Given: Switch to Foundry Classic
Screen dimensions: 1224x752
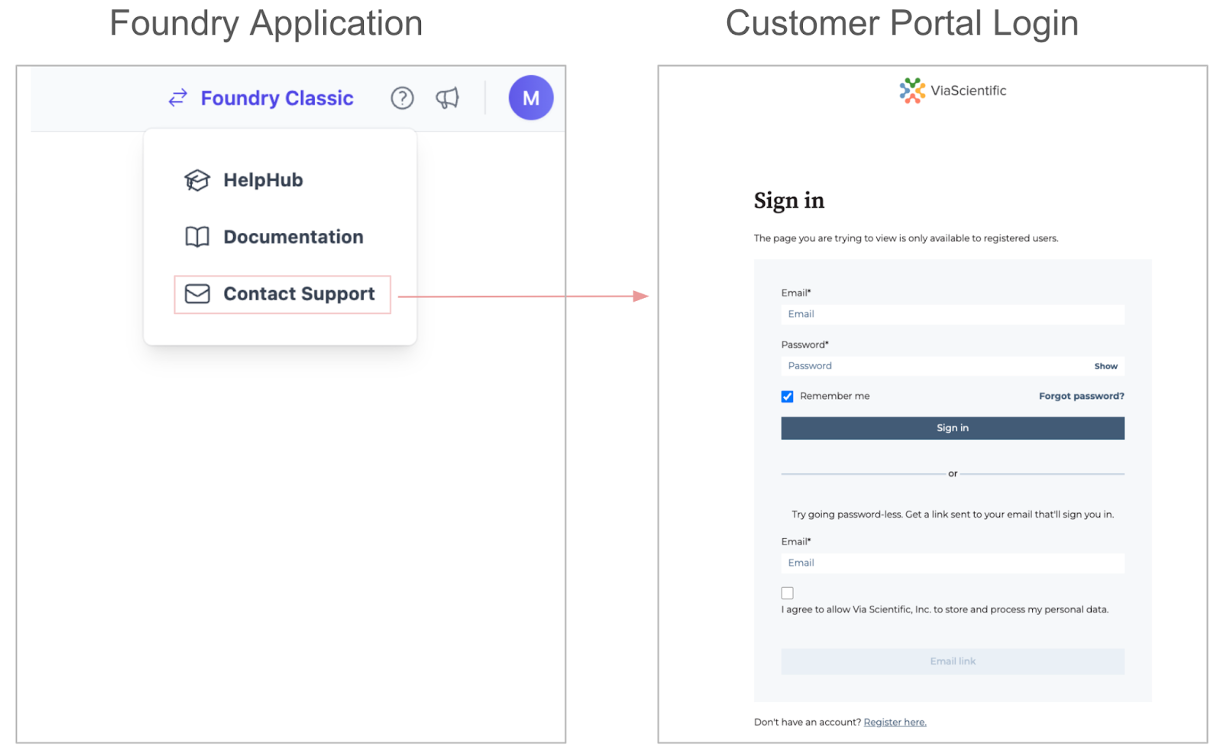Looking at the screenshot, I should 277,98.
